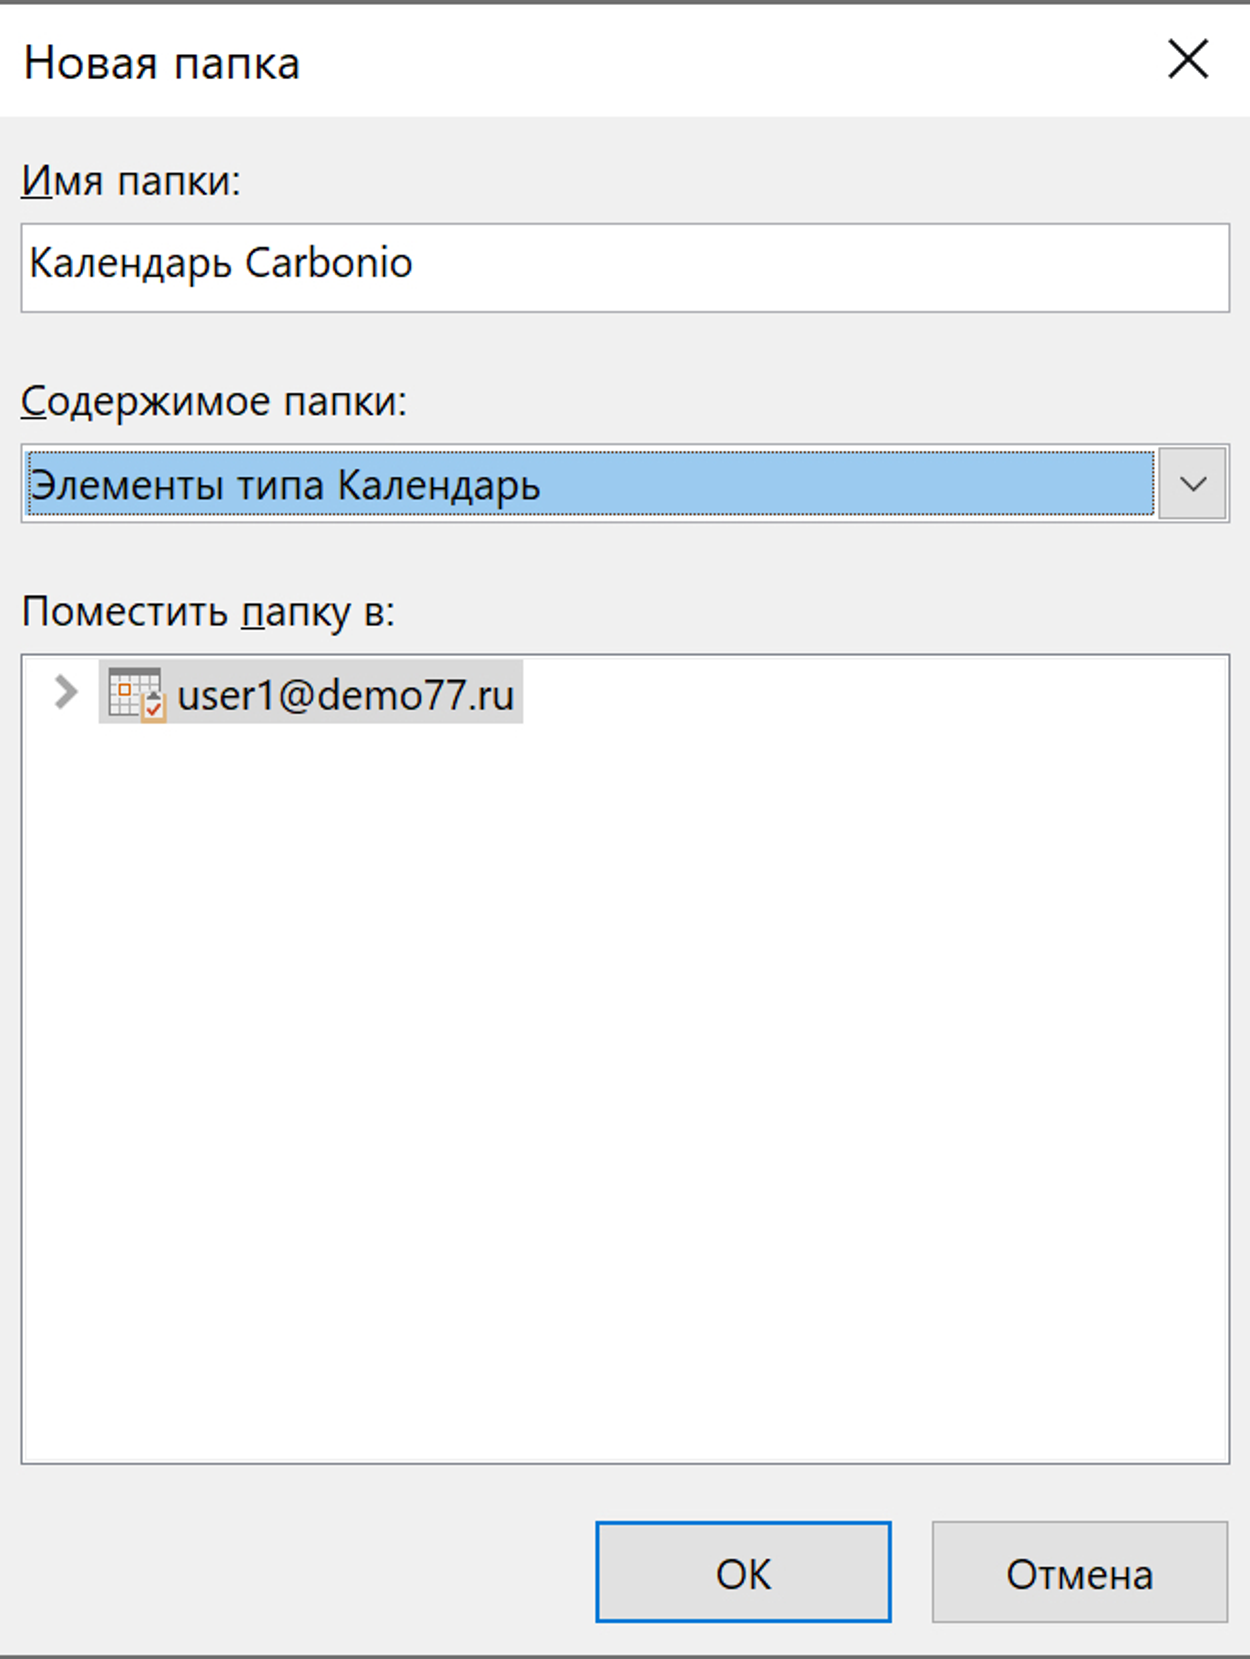
Task: Select the user1@demo77.ru account in the tree
Action: click(x=345, y=695)
